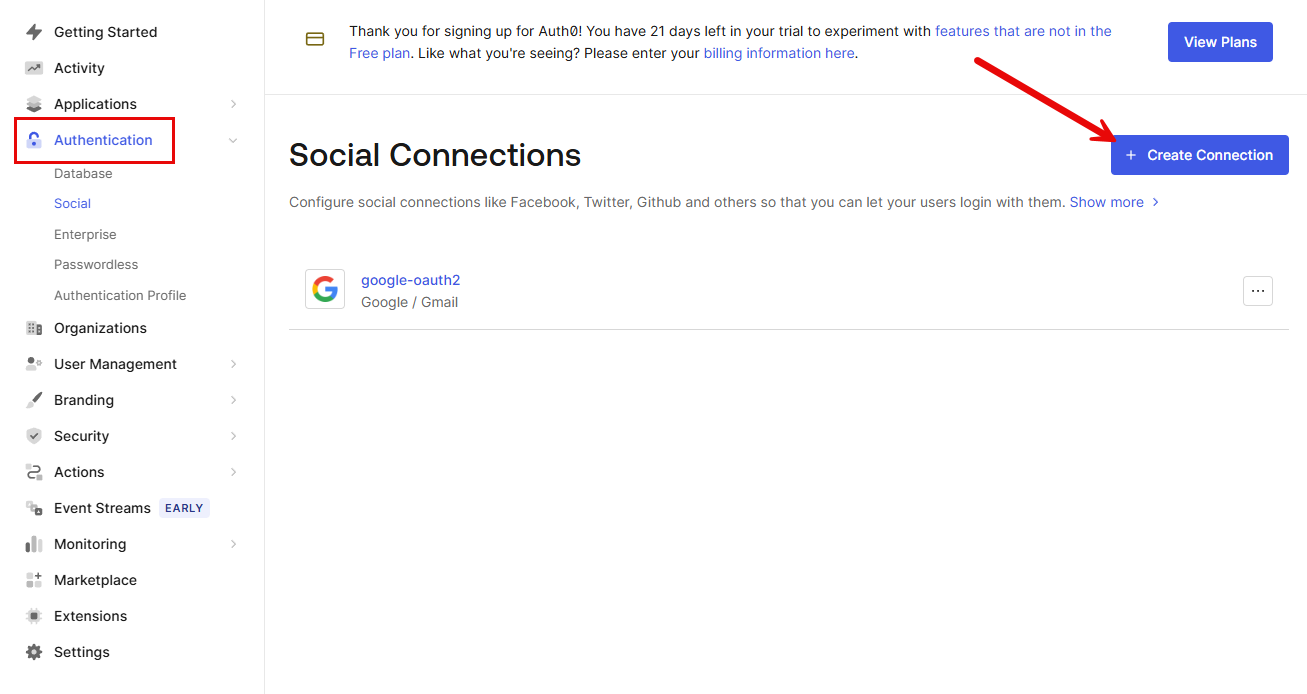Image resolution: width=1307 pixels, height=694 pixels.
Task: Click the Applications stack icon
Action: point(34,104)
